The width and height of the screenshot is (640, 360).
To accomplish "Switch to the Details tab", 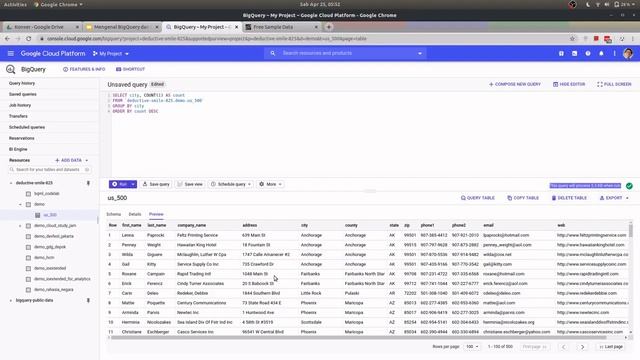I will point(135,214).
